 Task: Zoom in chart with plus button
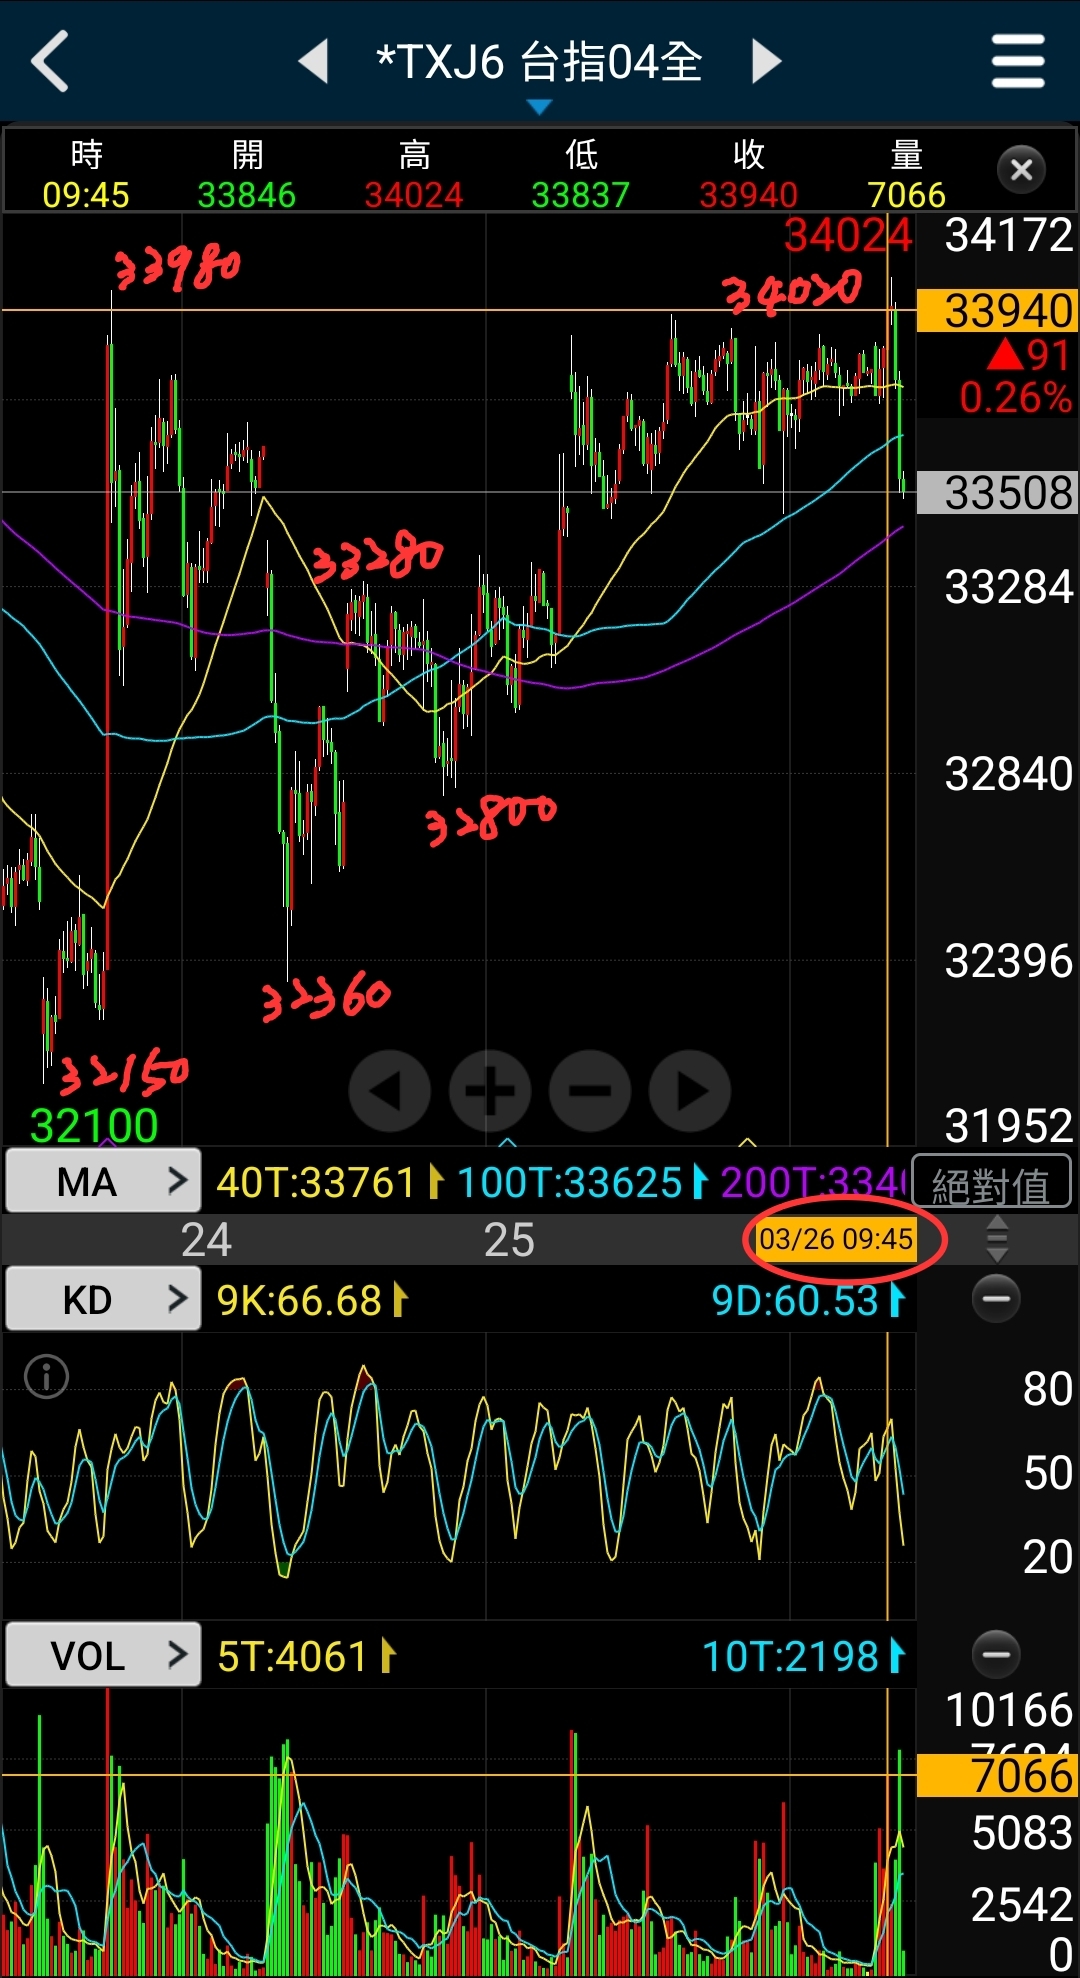(490, 1091)
